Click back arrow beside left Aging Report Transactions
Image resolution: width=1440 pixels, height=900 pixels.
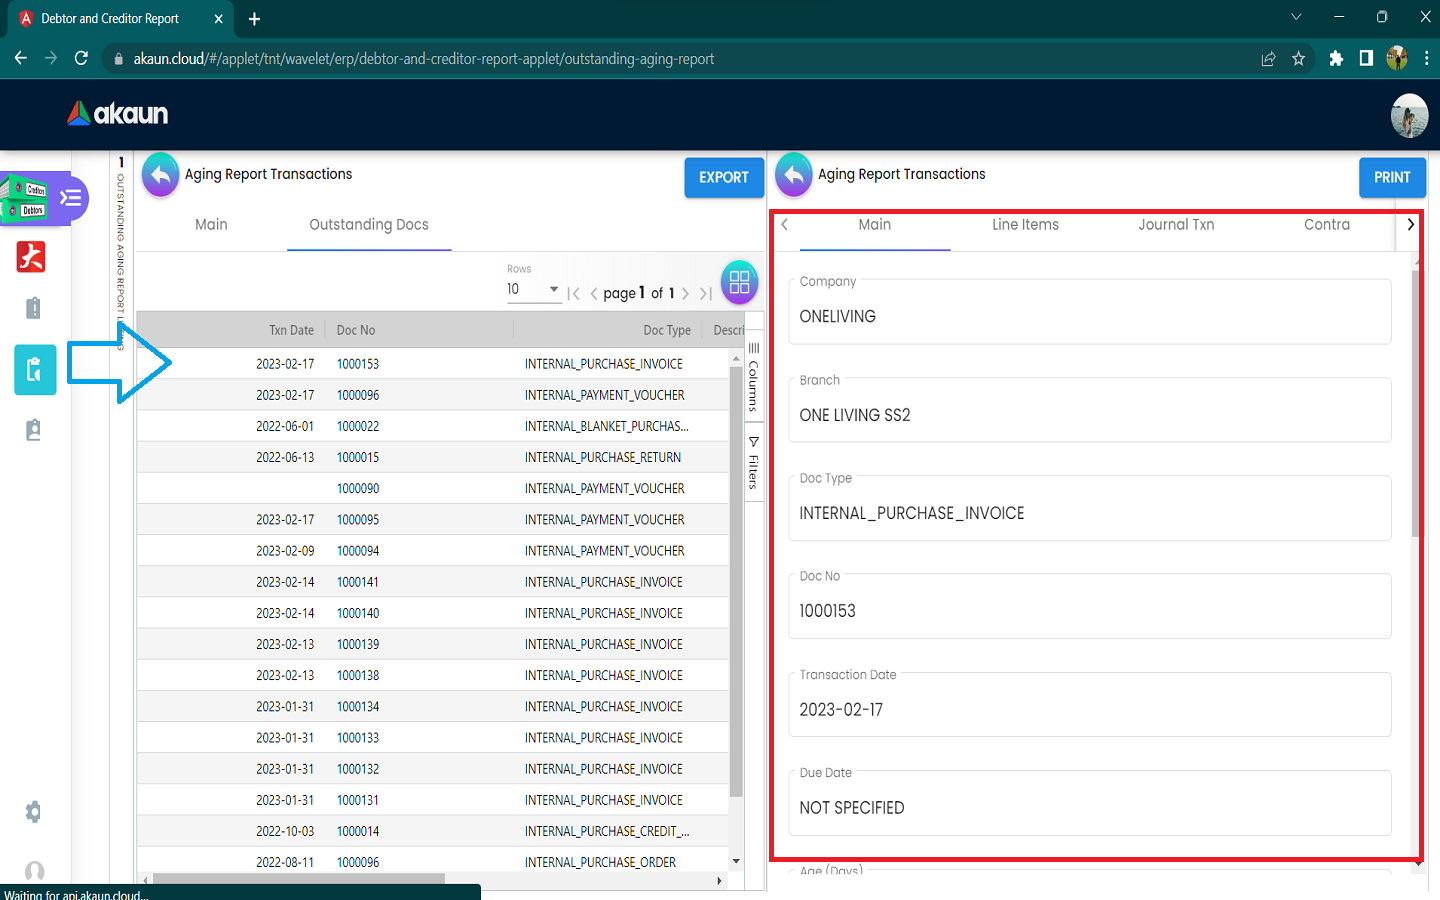tap(161, 175)
